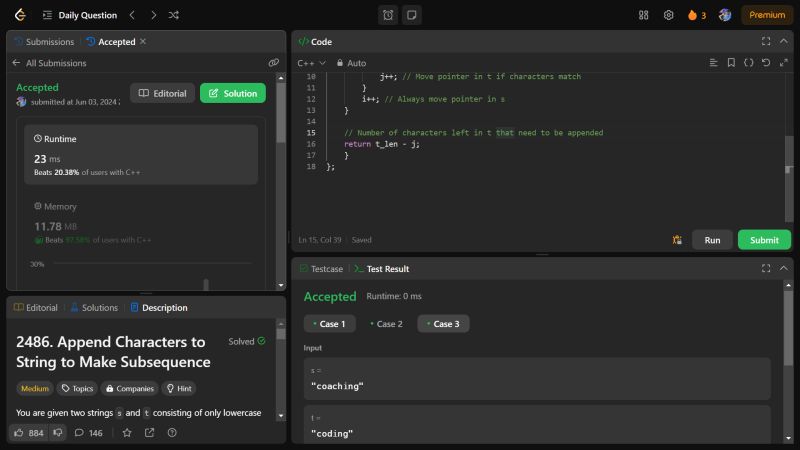This screenshot has height=450, width=800.
Task: Start the timer alarm clock icon
Action: click(x=388, y=15)
